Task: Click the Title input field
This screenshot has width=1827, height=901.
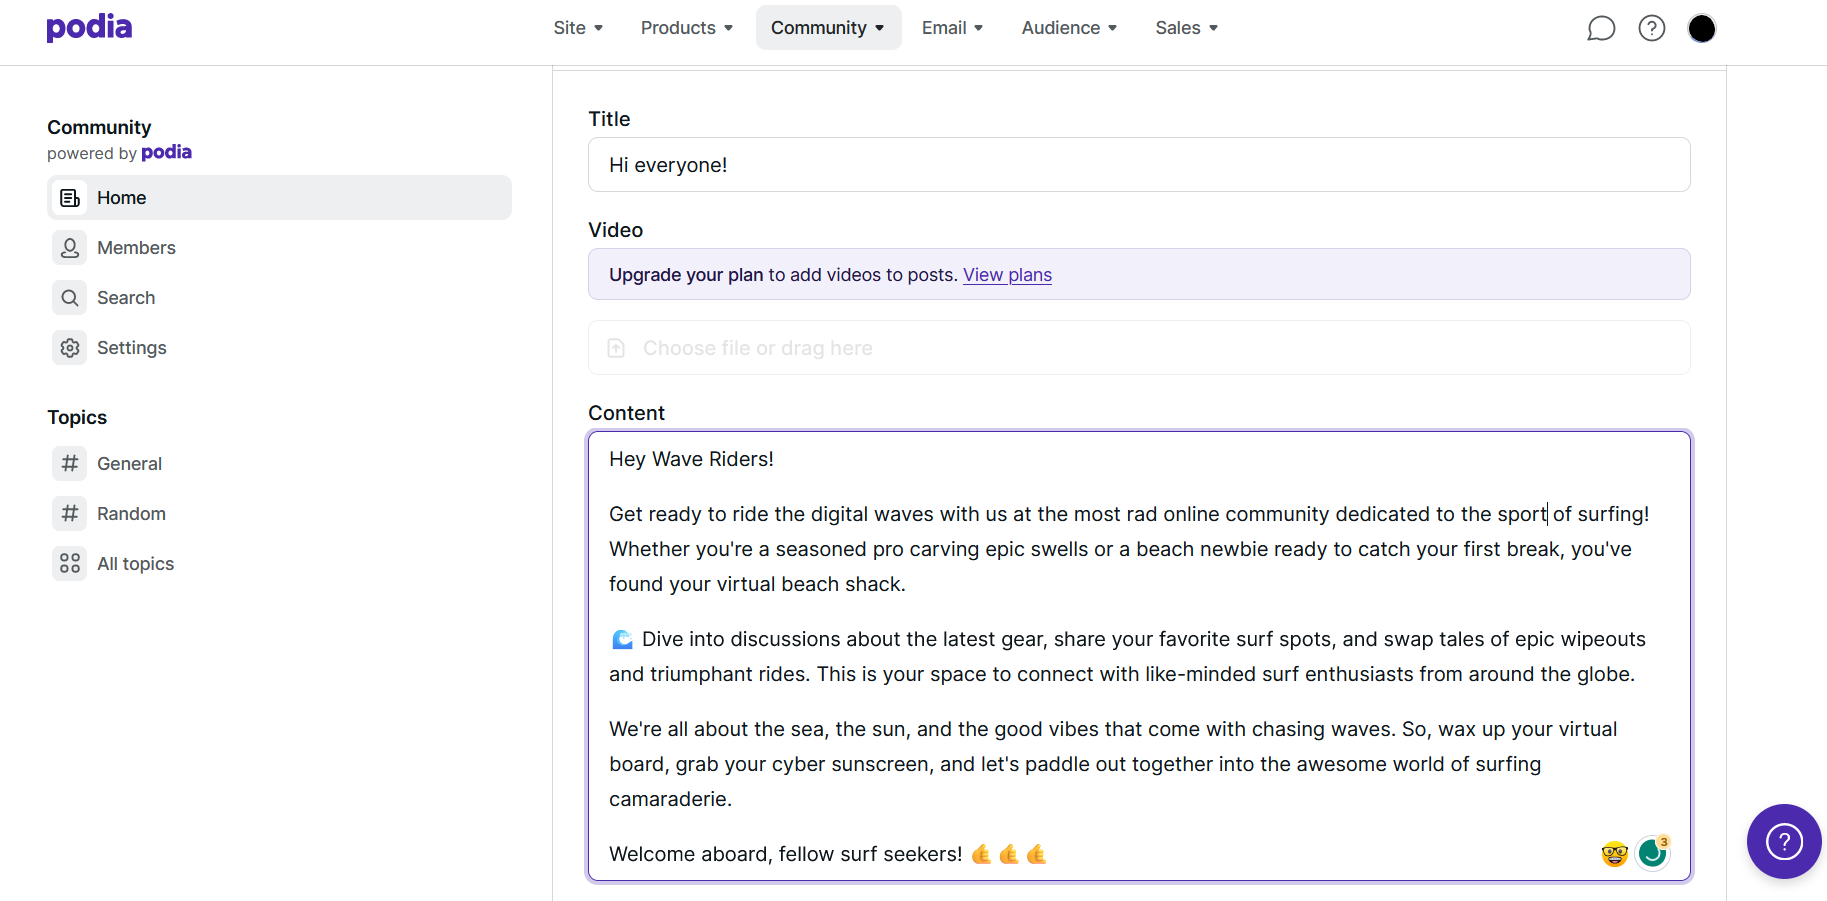Action: [x=1139, y=165]
